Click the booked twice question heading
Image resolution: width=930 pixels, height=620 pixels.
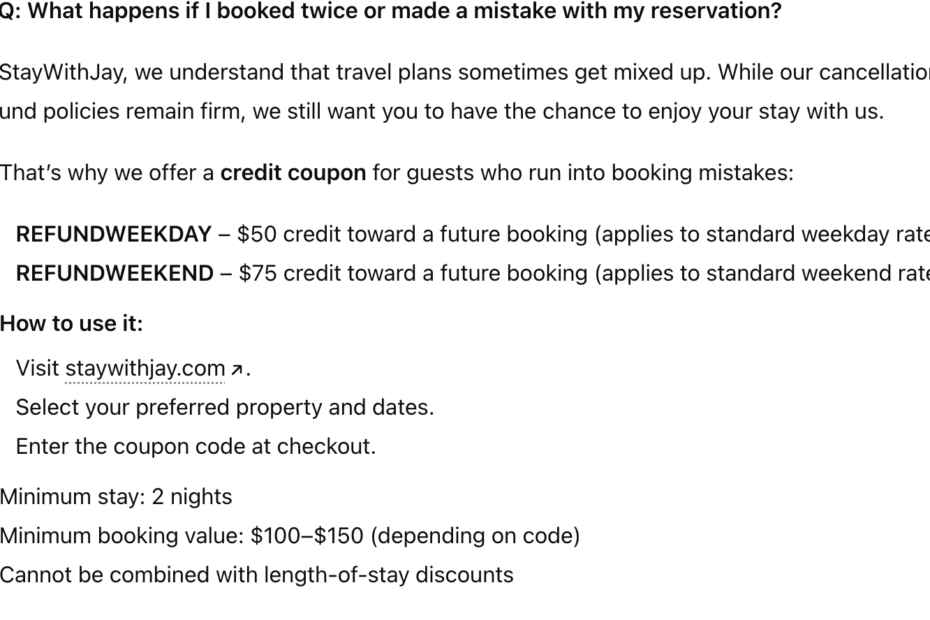(390, 12)
